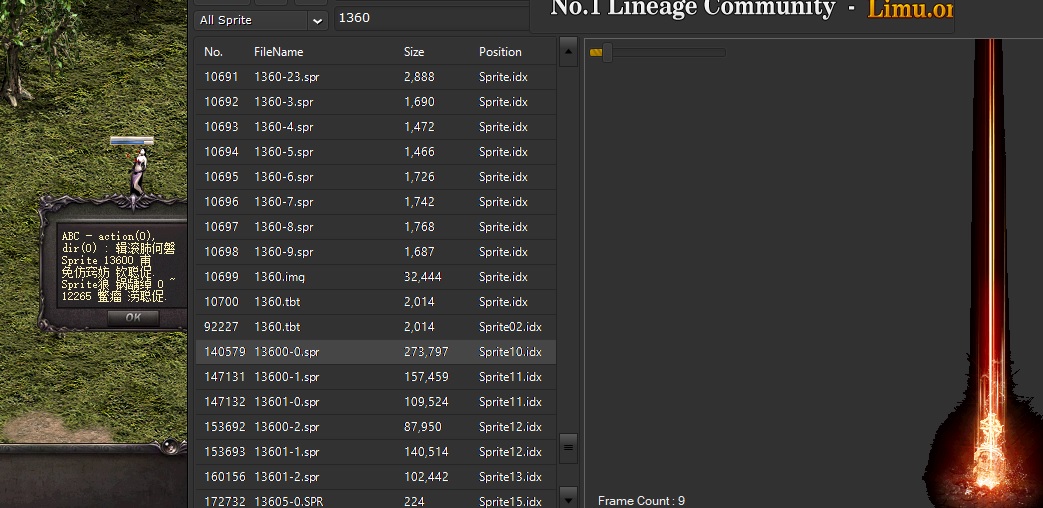
Task: Sort list by the No. column header
Action: tap(214, 52)
